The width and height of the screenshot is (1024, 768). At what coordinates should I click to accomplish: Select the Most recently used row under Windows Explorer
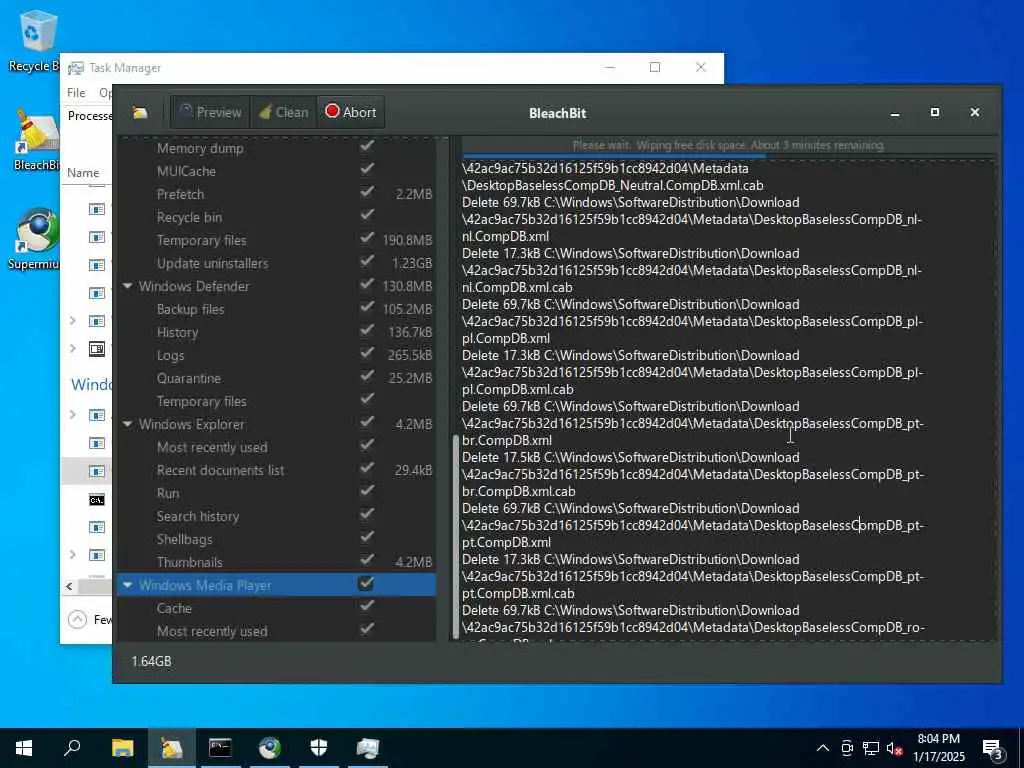pyautogui.click(x=276, y=447)
